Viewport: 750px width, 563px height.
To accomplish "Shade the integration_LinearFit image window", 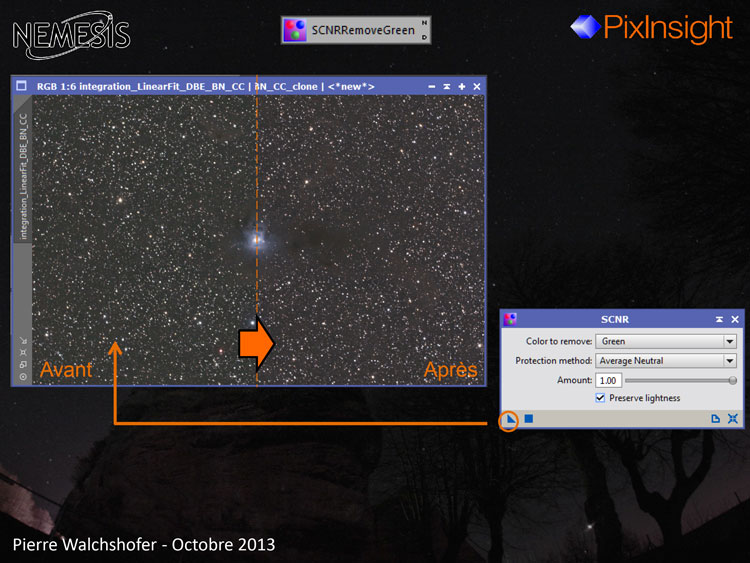I will point(447,87).
